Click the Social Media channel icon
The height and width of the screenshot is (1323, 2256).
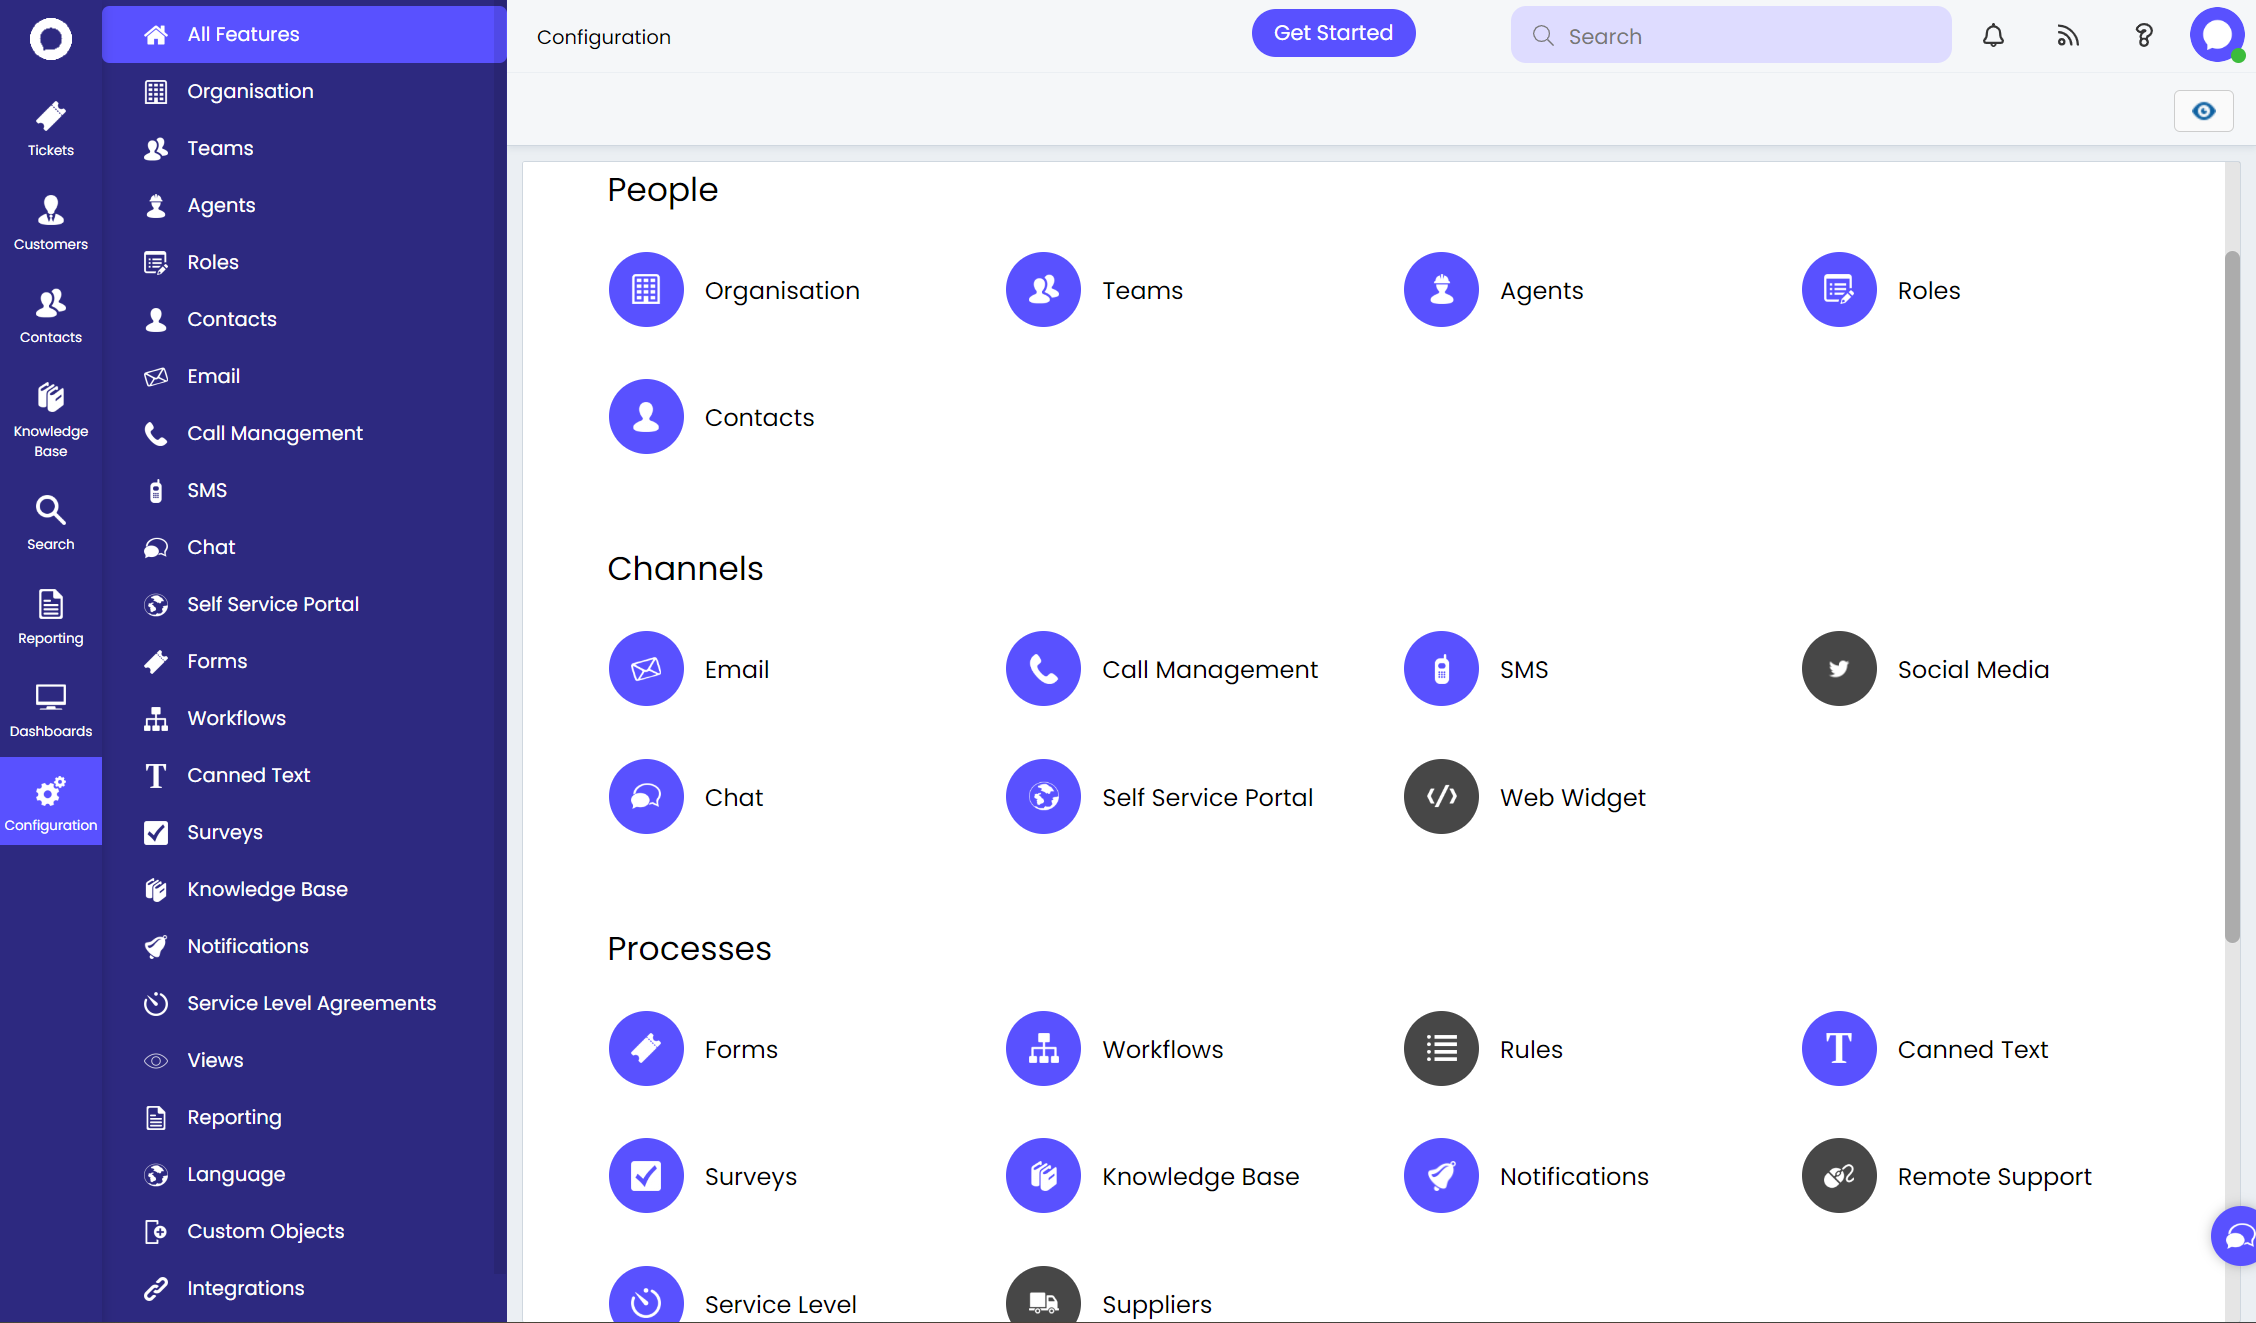[1837, 668]
